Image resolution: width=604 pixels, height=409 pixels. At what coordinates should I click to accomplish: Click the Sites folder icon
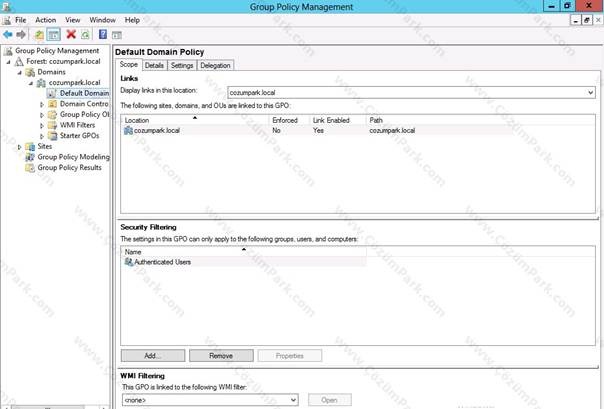(x=30, y=146)
